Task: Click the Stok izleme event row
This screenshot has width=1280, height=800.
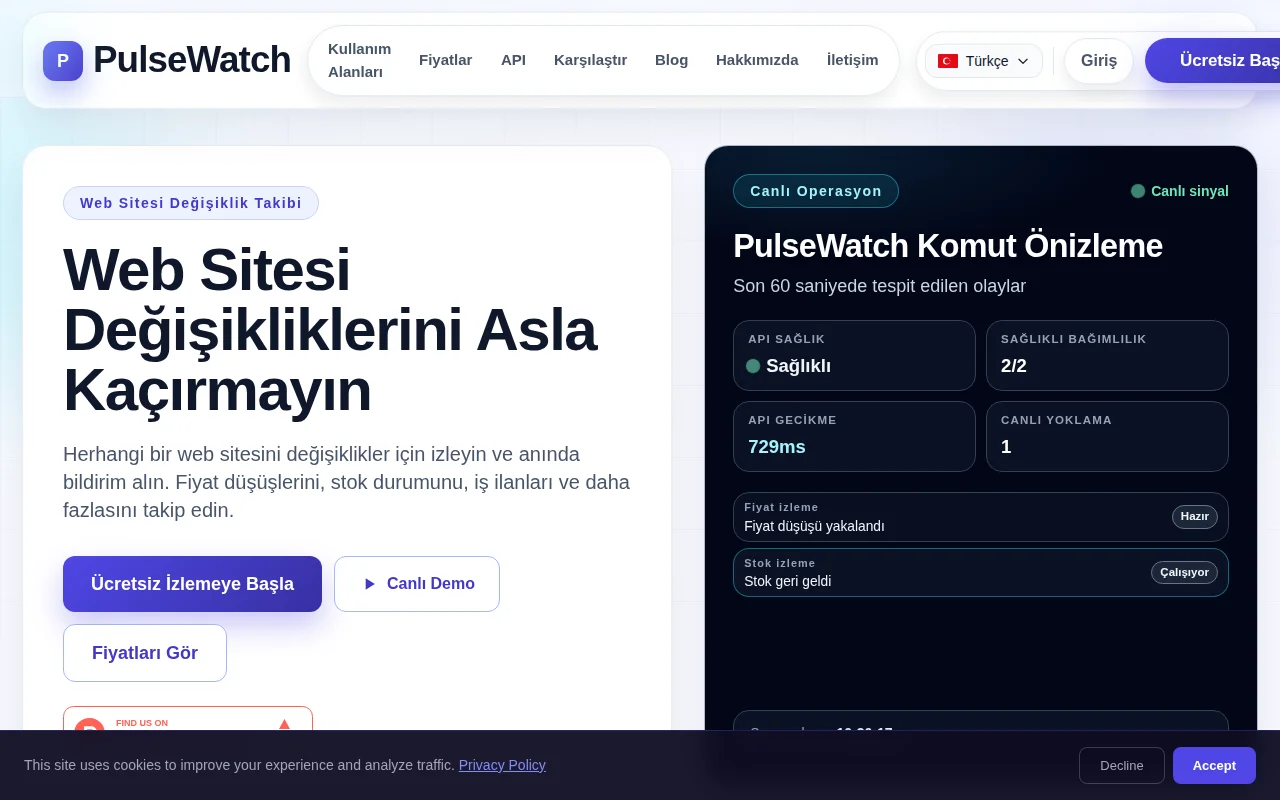Action: coord(981,572)
